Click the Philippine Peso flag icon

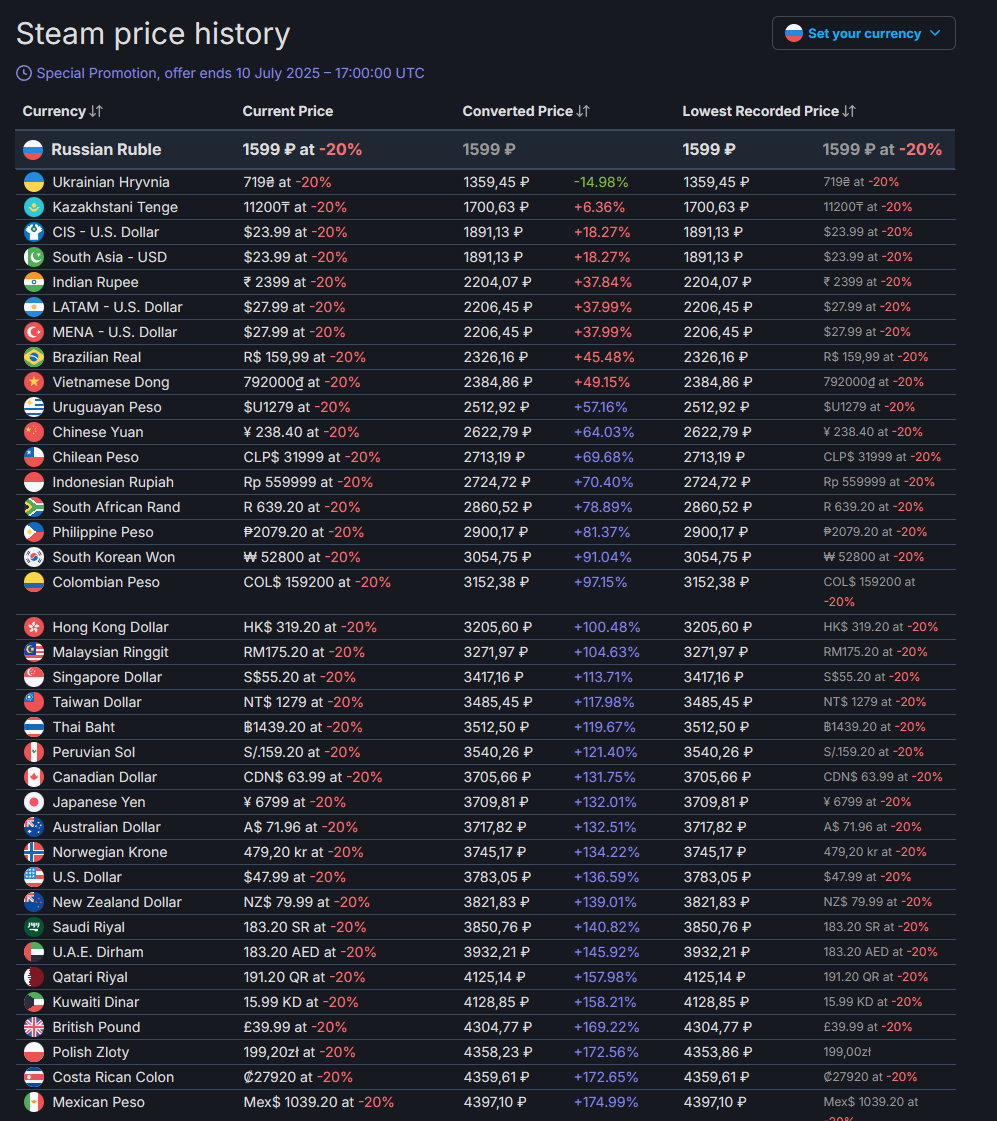pyautogui.click(x=34, y=533)
